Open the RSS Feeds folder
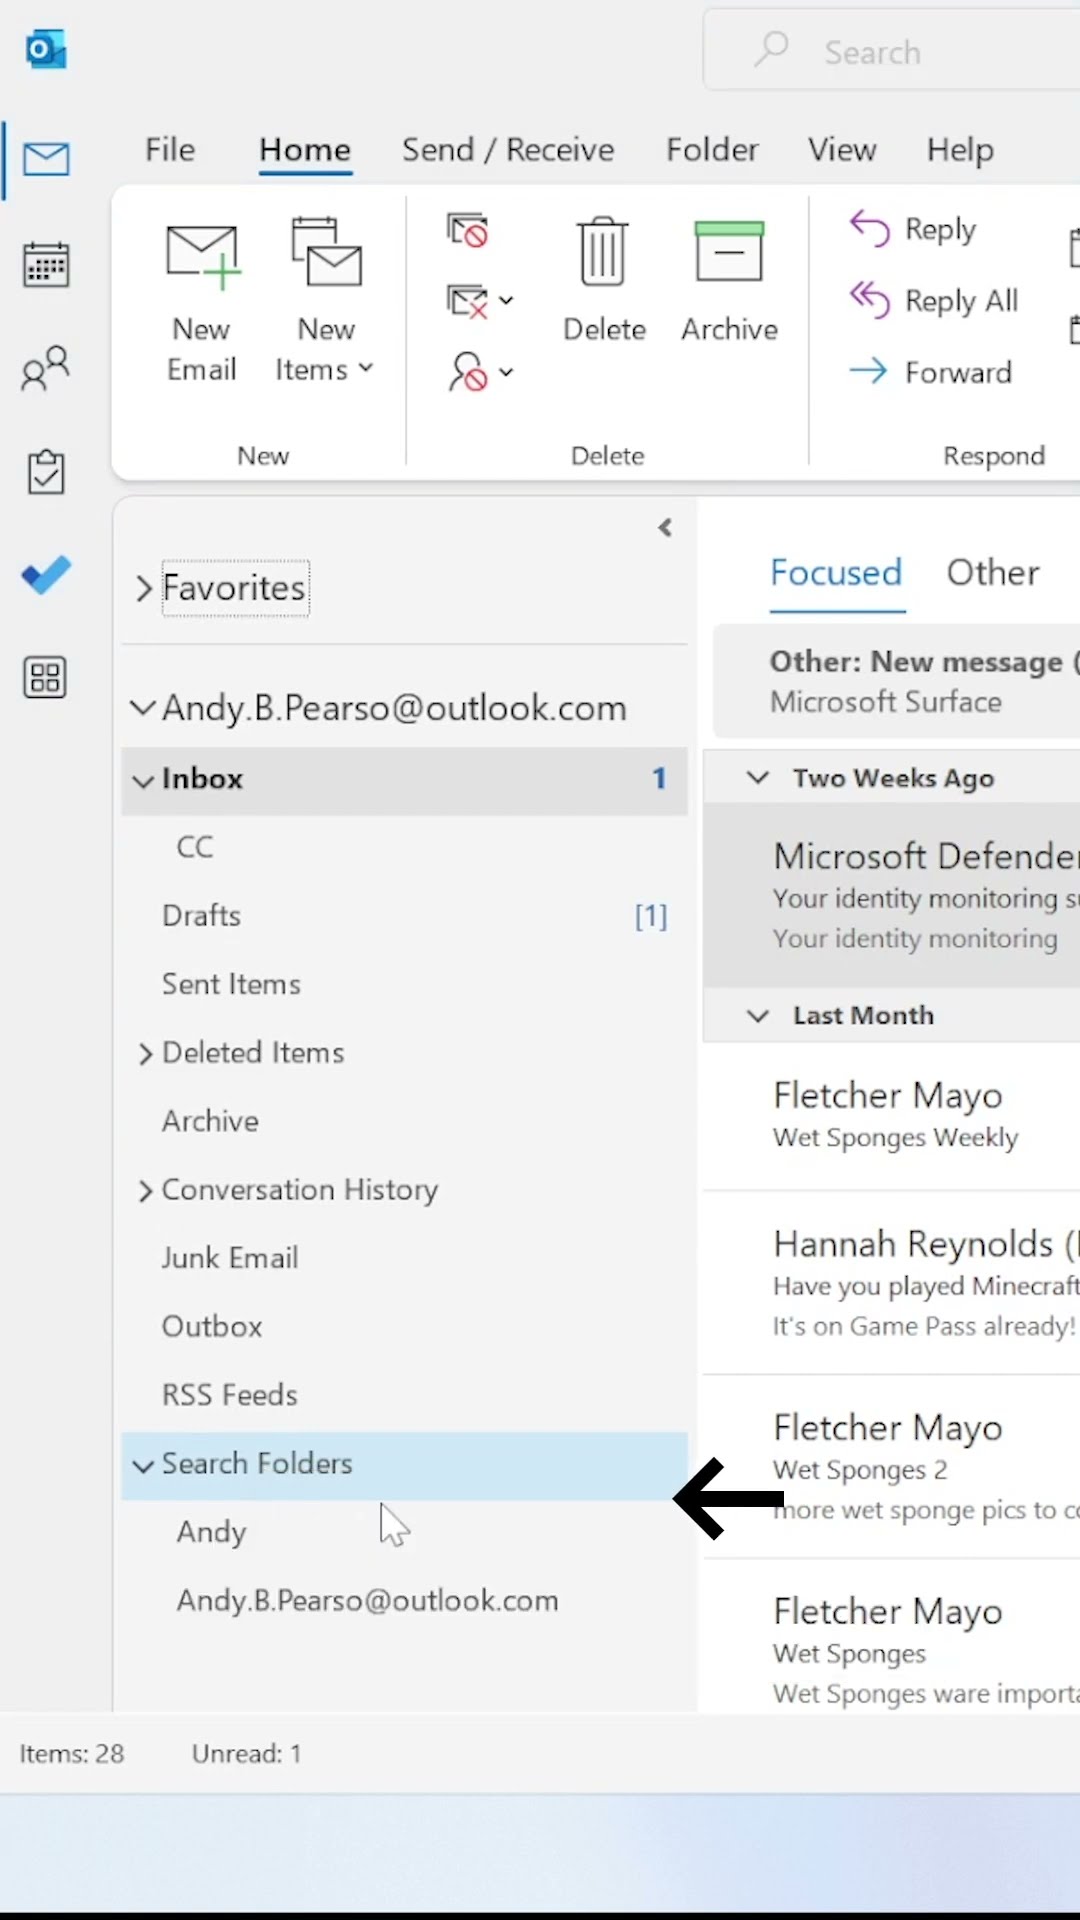The image size is (1080, 1920). [404, 1396]
